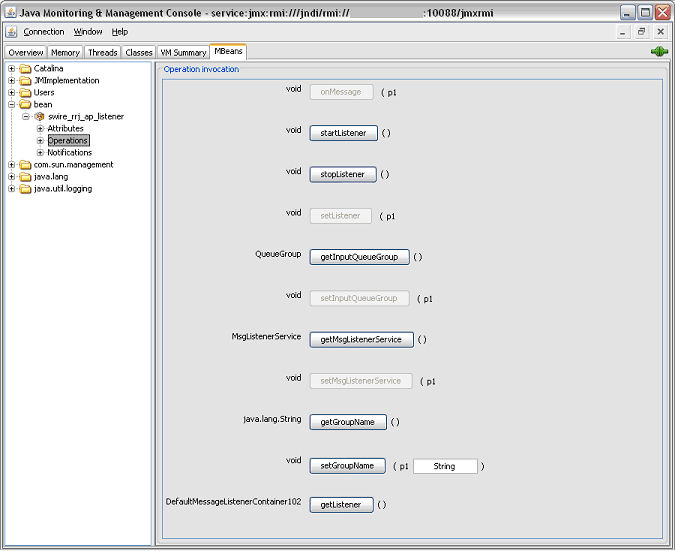This screenshot has height=551, width=675.
Task: Click the green connection status icon
Action: (x=659, y=52)
